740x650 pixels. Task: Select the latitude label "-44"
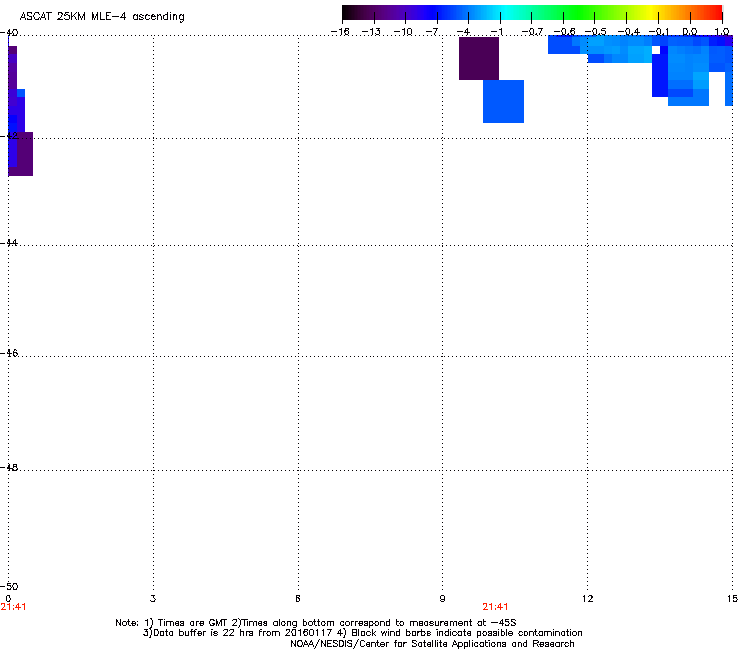click(x=9, y=243)
